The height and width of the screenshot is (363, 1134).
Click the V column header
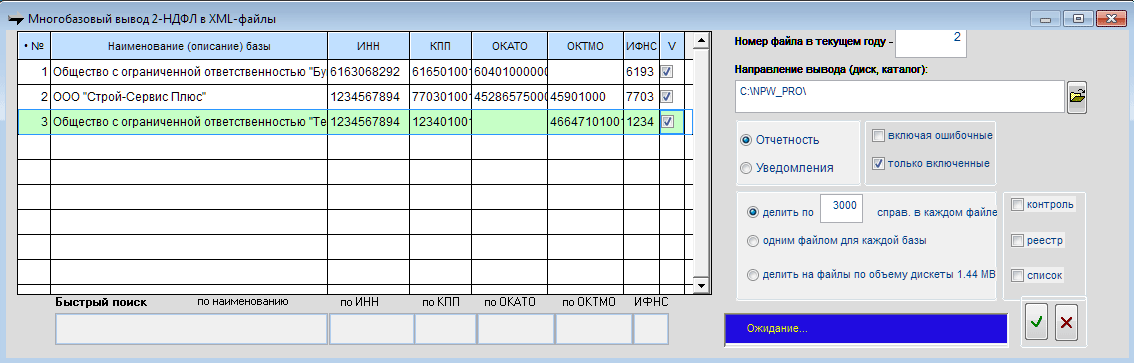pos(671,46)
